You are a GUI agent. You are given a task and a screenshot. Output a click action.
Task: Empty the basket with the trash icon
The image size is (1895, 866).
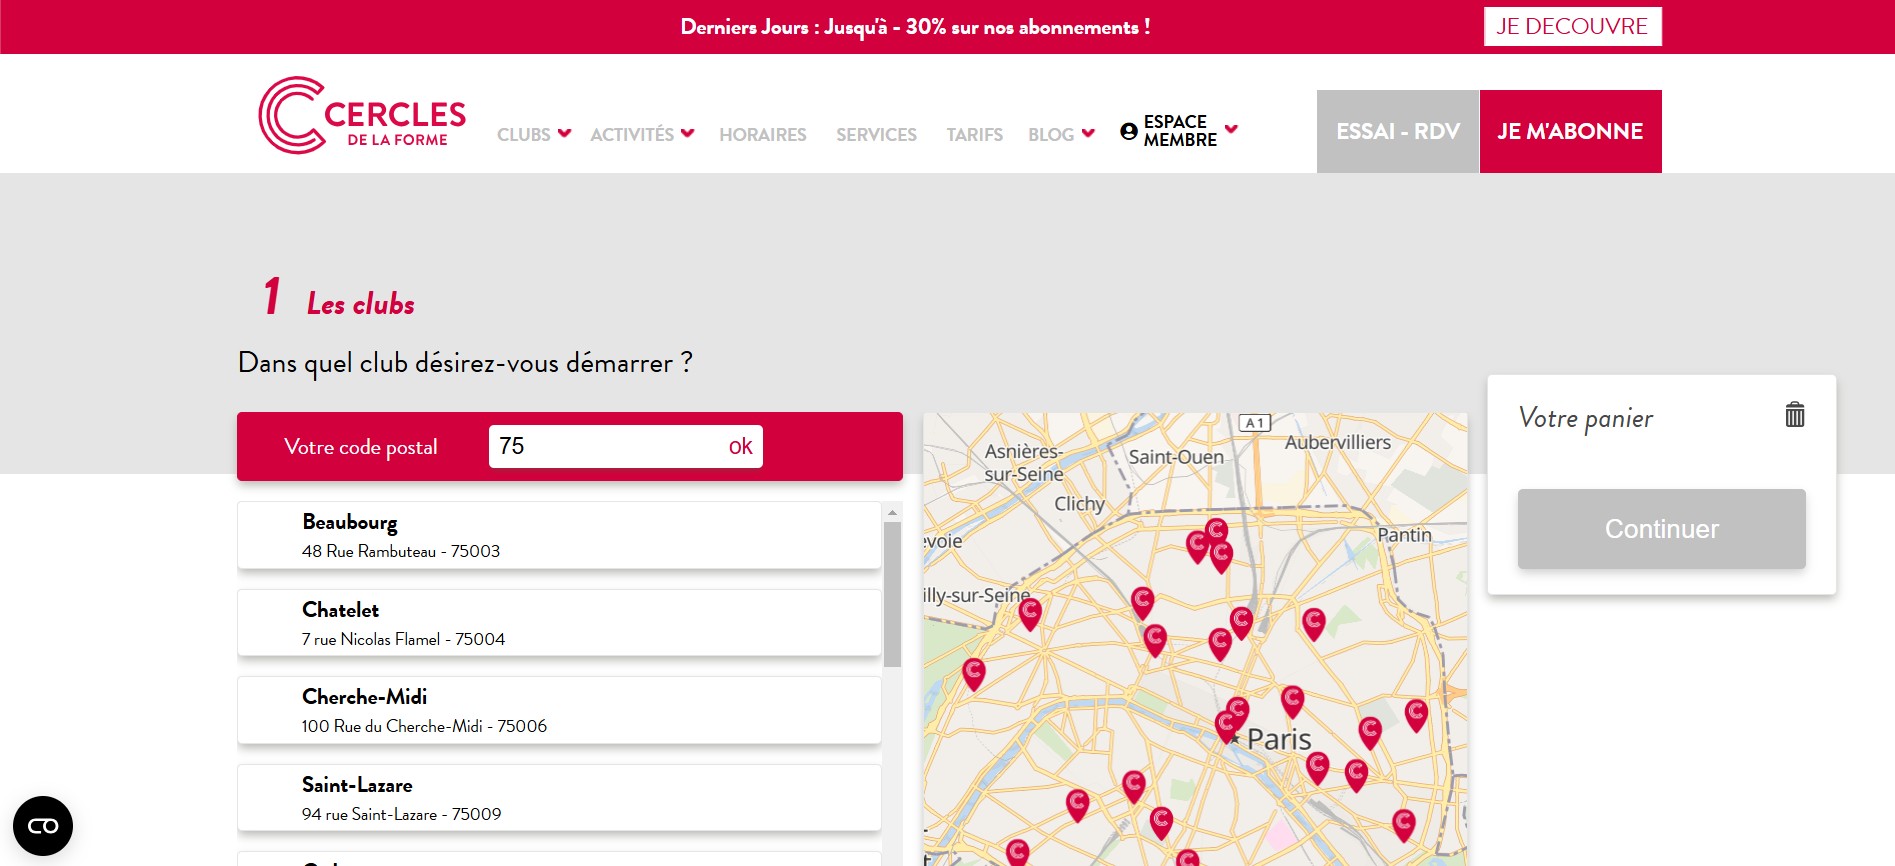coord(1795,414)
